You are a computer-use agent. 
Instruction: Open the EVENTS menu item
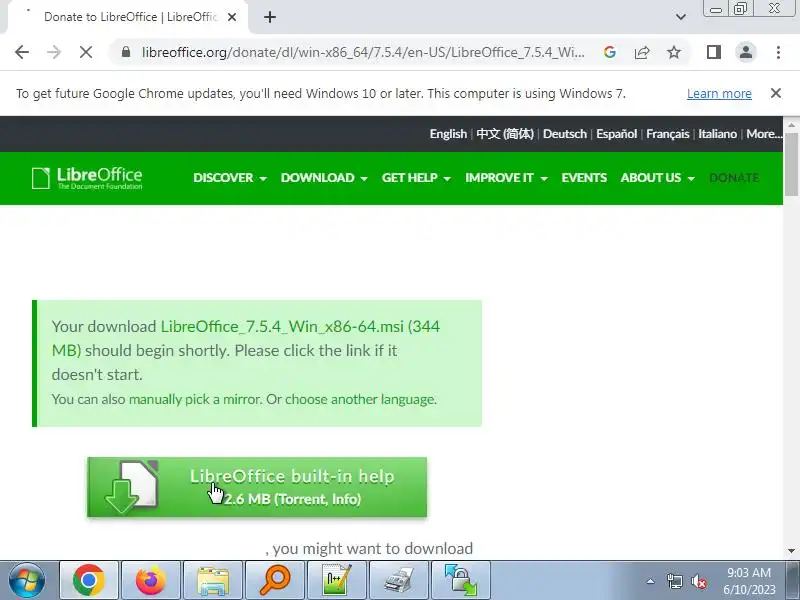(x=584, y=178)
